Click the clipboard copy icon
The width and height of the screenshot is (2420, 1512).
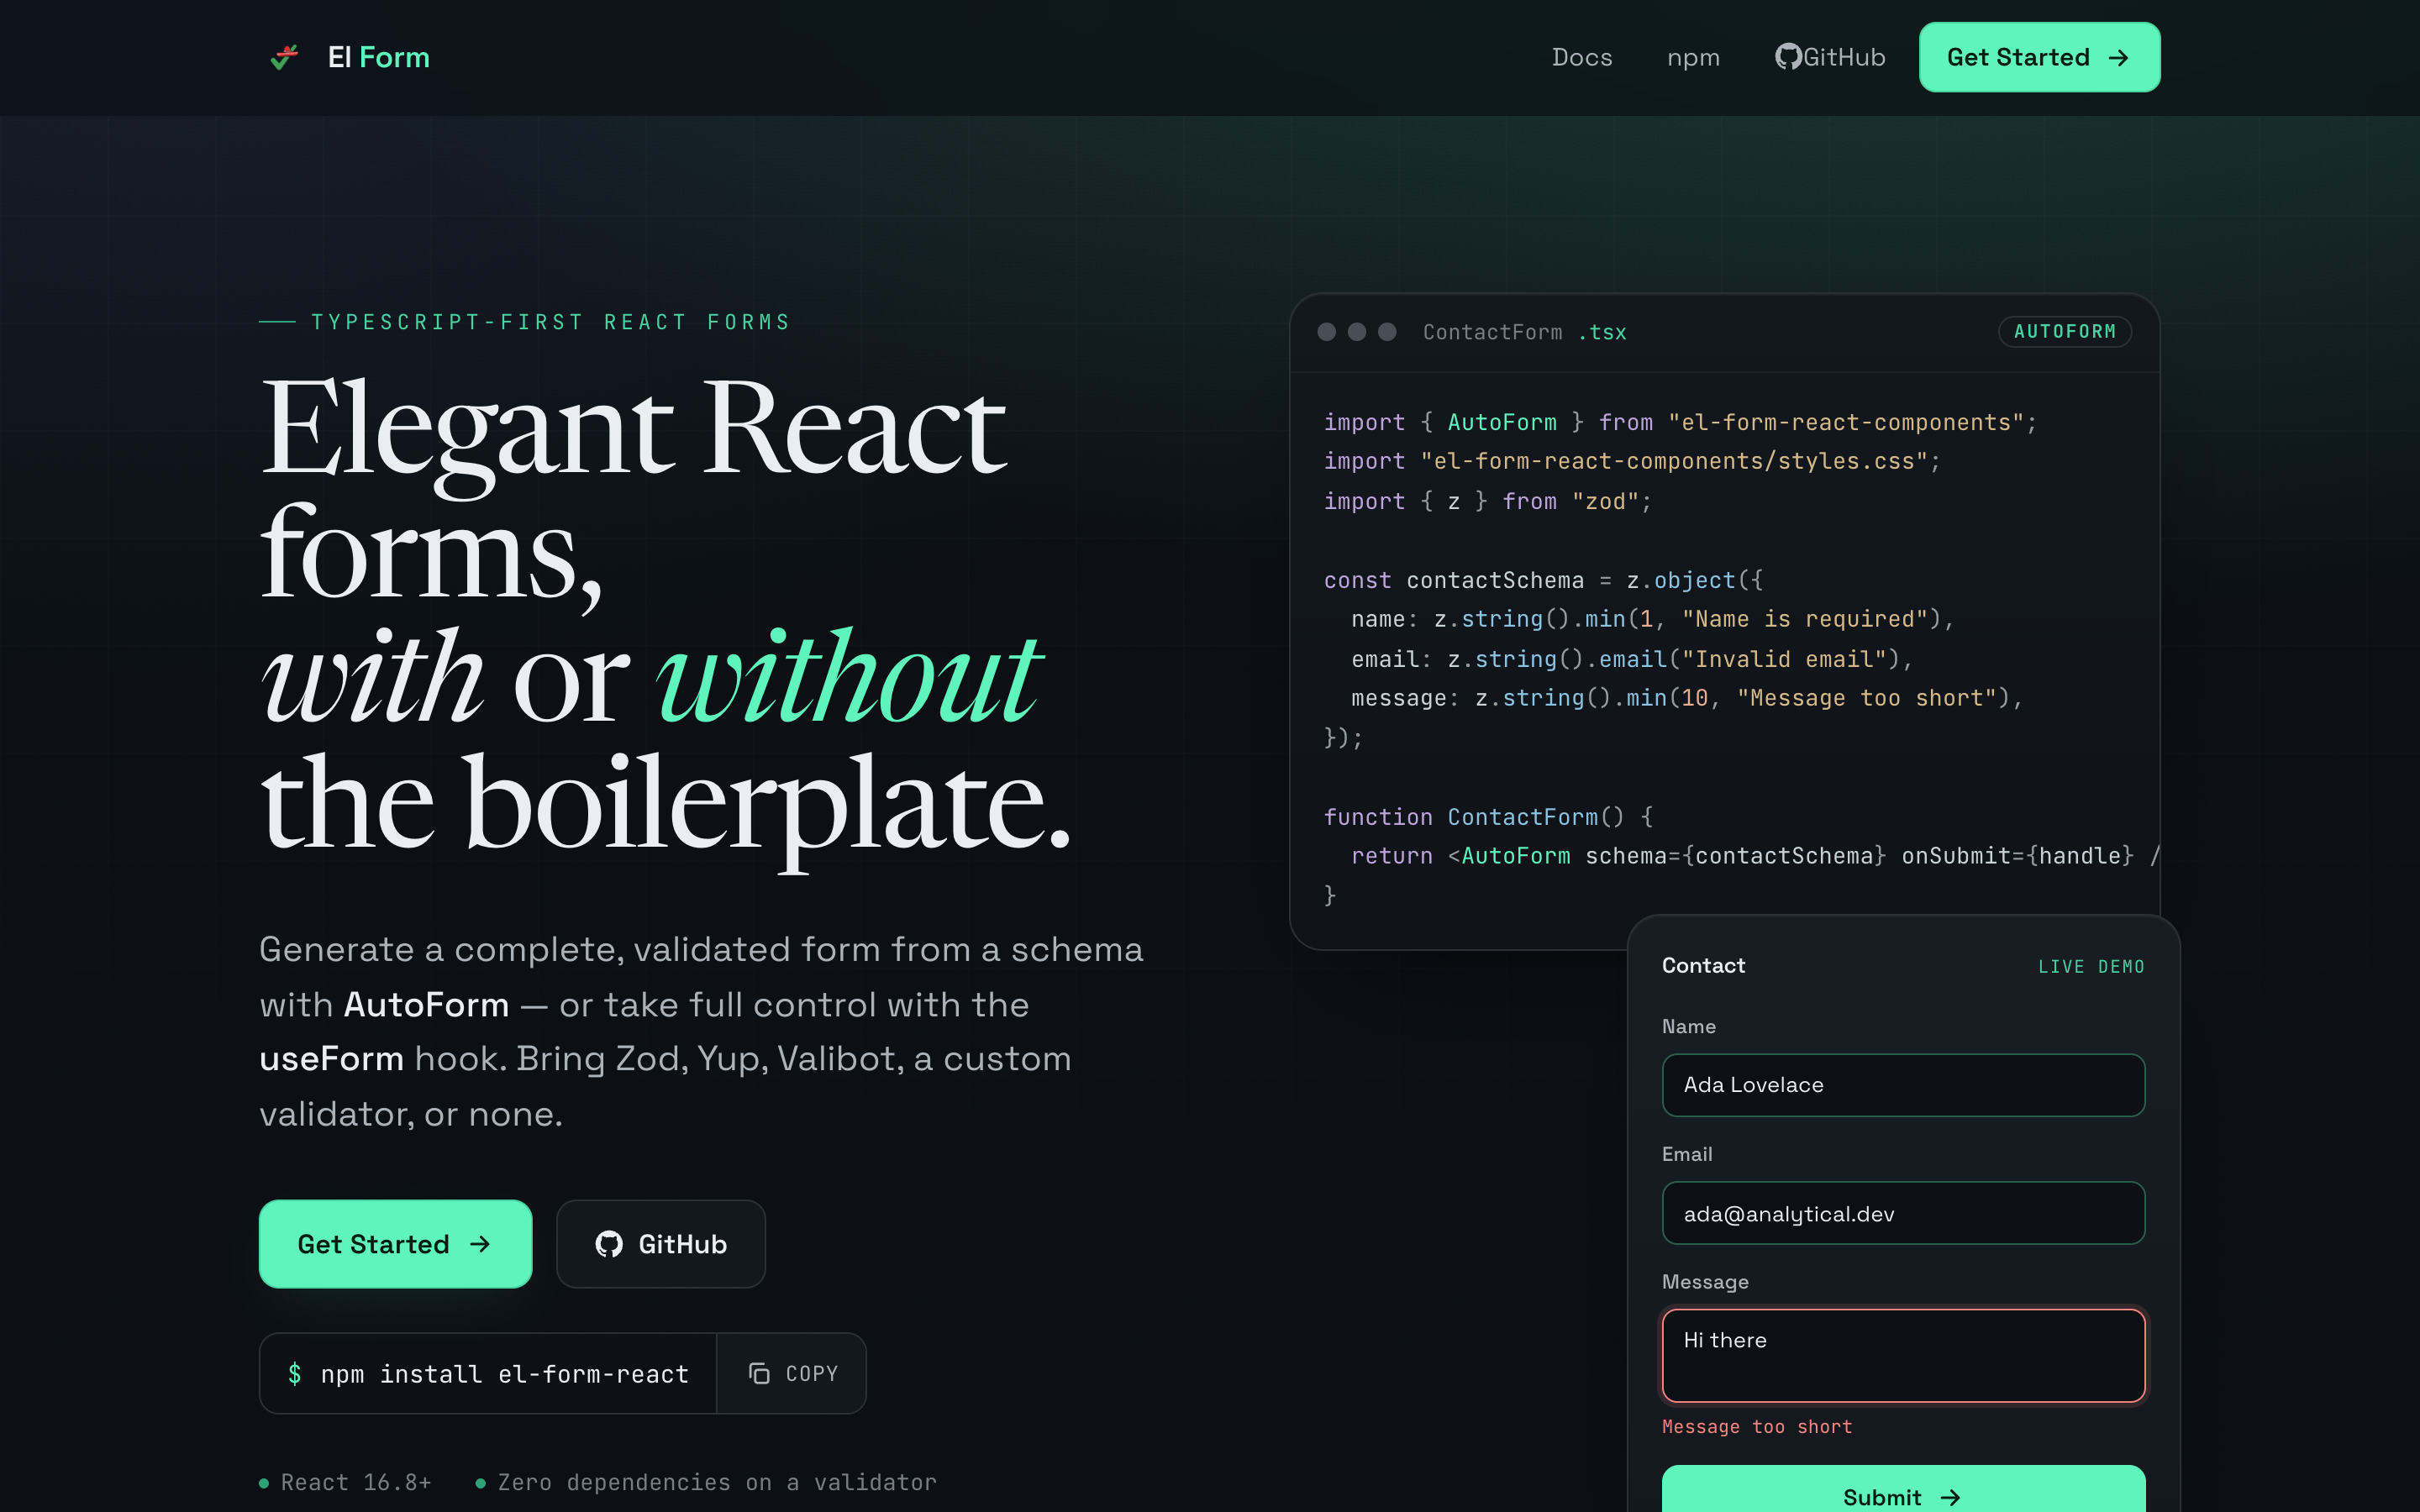[x=759, y=1373]
